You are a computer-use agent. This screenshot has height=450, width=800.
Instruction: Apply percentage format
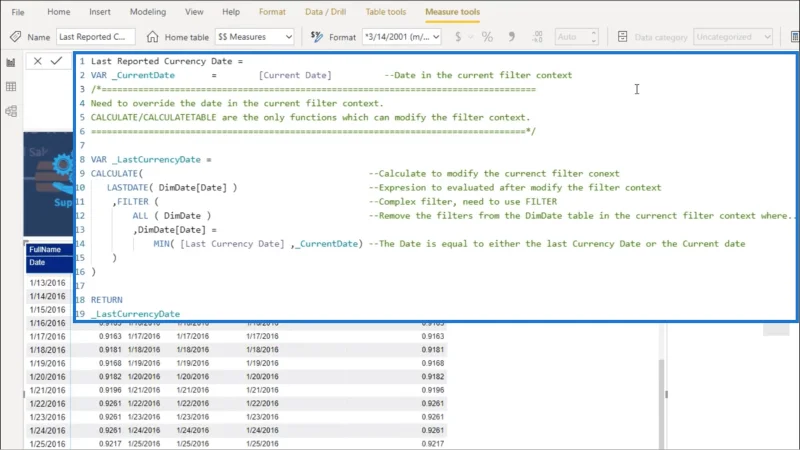point(487,37)
